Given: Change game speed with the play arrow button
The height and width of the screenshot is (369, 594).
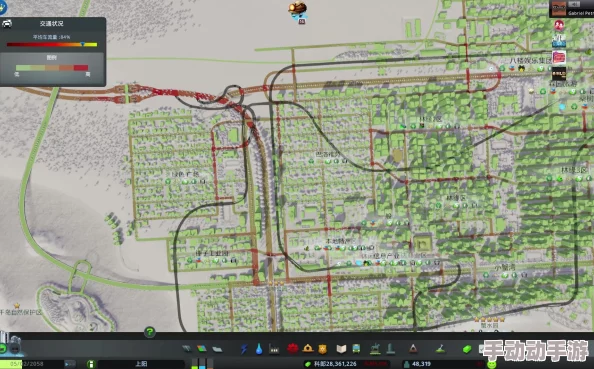Looking at the screenshot, I should point(70,364).
